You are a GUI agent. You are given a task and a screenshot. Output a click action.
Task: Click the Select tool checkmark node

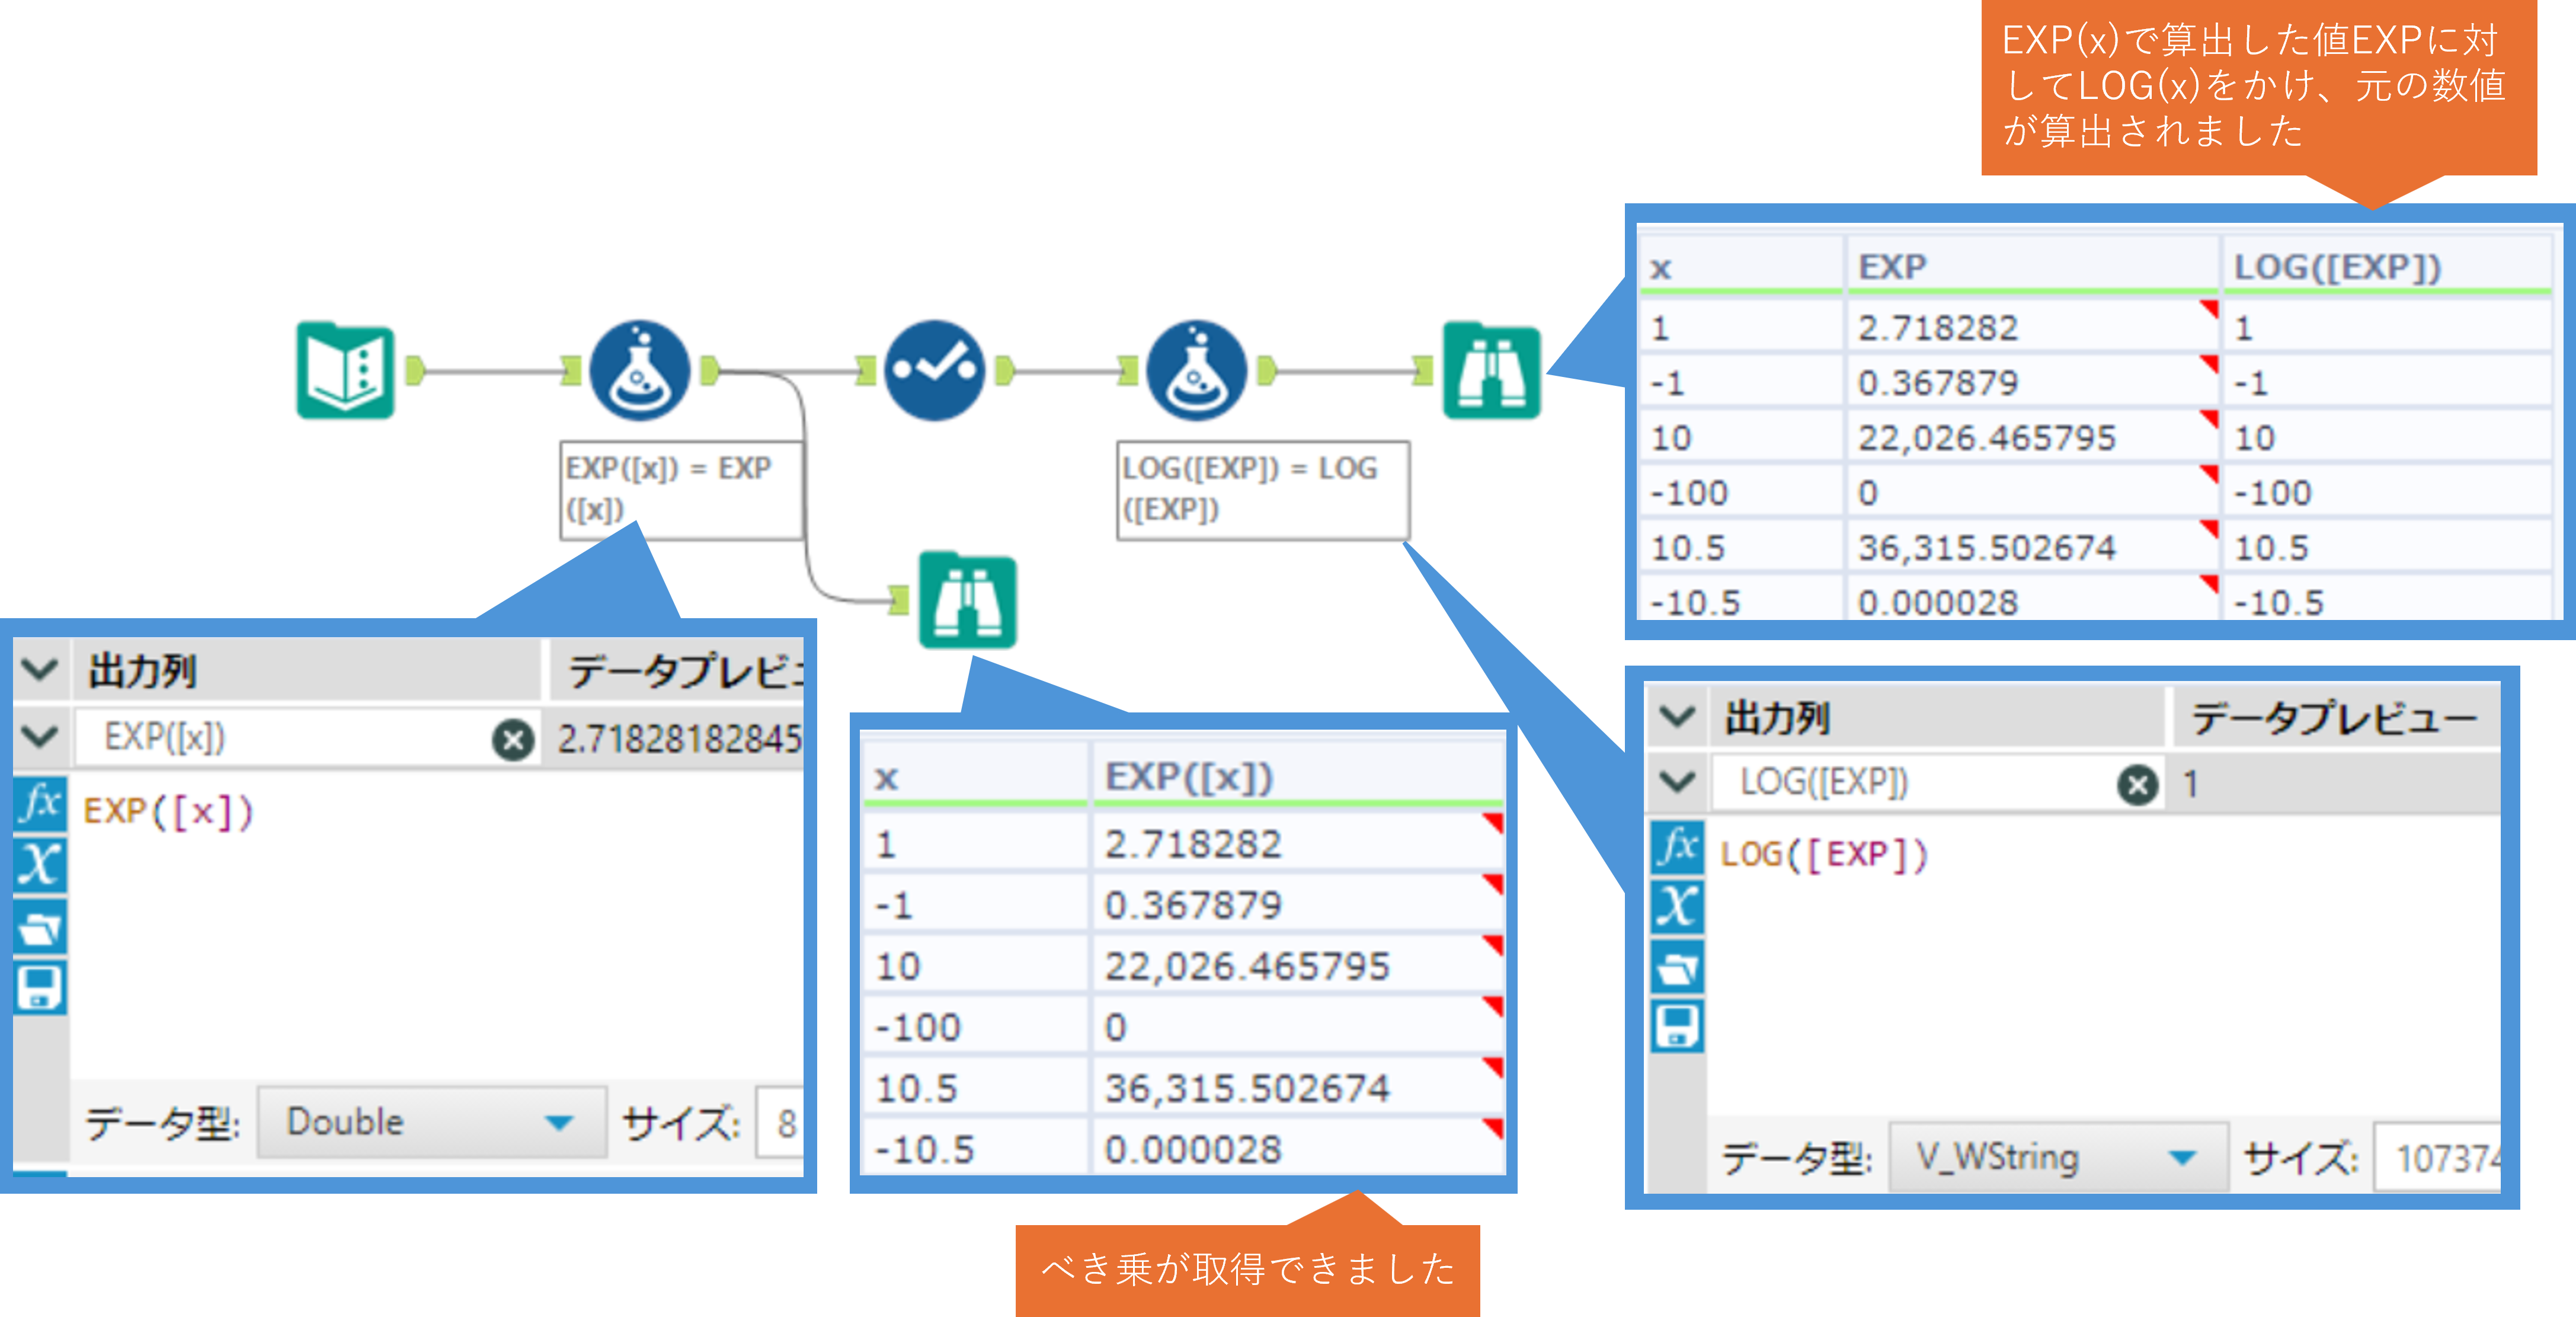(x=934, y=370)
